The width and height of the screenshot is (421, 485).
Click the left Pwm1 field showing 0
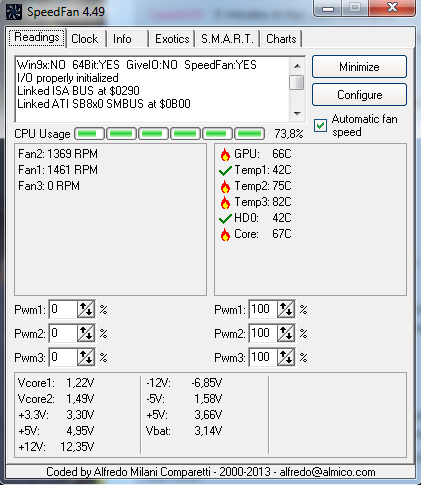[x=63, y=310]
